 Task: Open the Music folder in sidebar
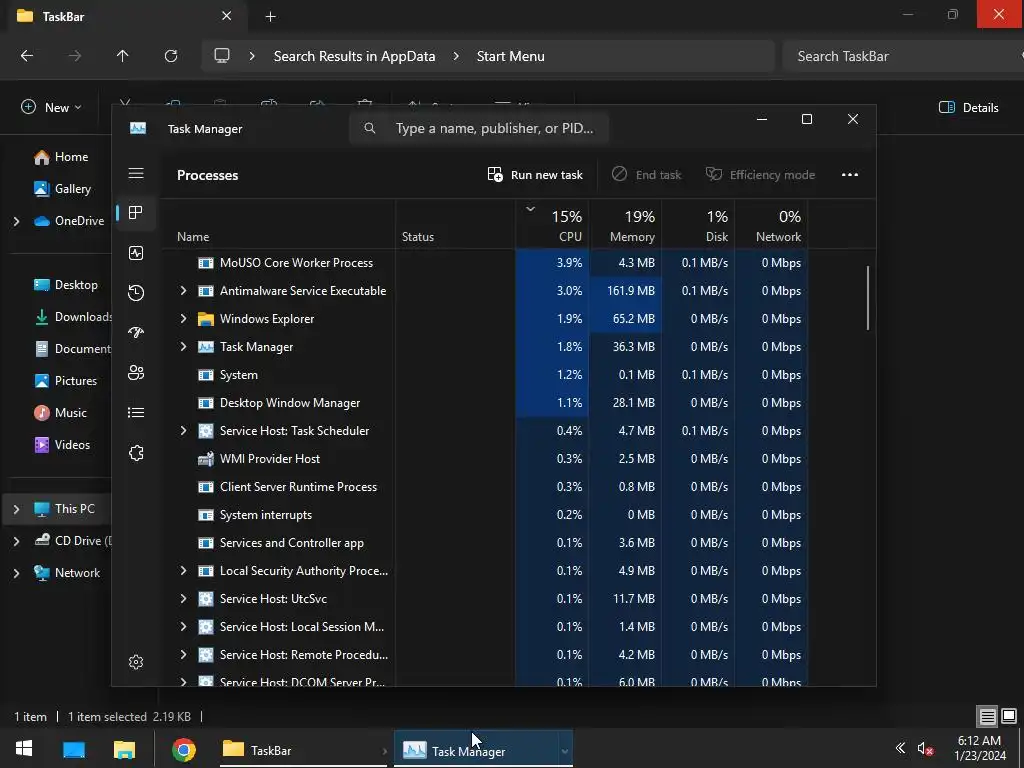61,413
